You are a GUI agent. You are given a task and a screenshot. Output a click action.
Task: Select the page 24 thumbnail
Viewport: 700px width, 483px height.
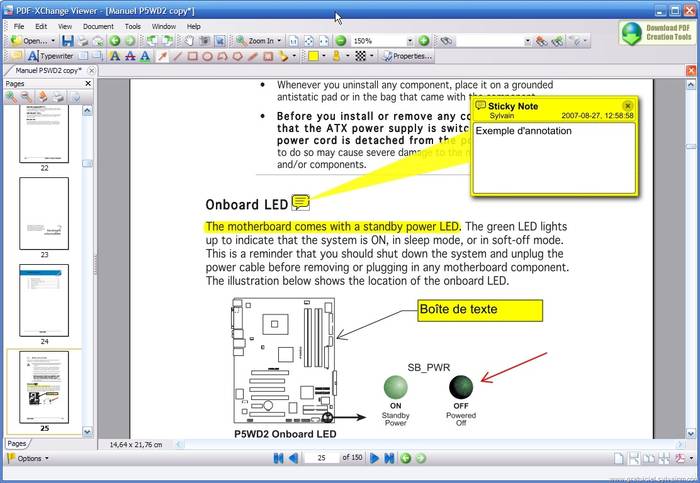[44, 300]
